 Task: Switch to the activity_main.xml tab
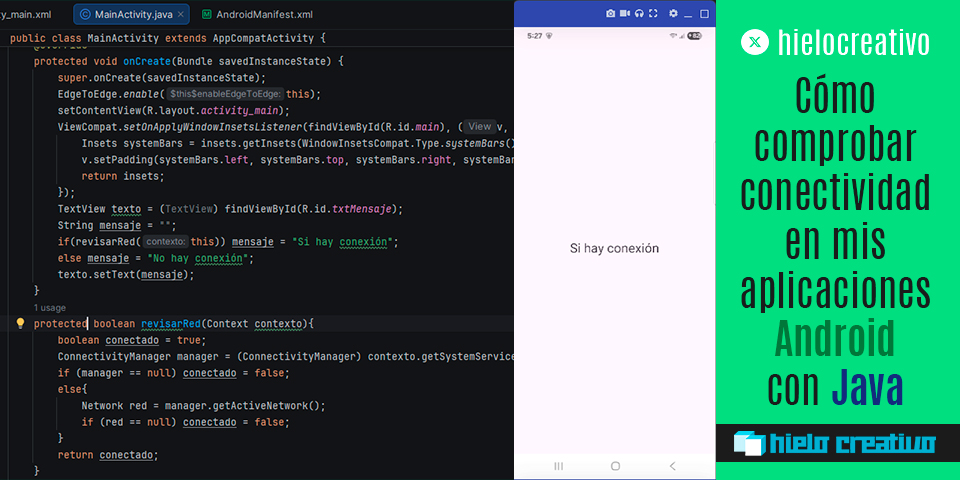26,14
